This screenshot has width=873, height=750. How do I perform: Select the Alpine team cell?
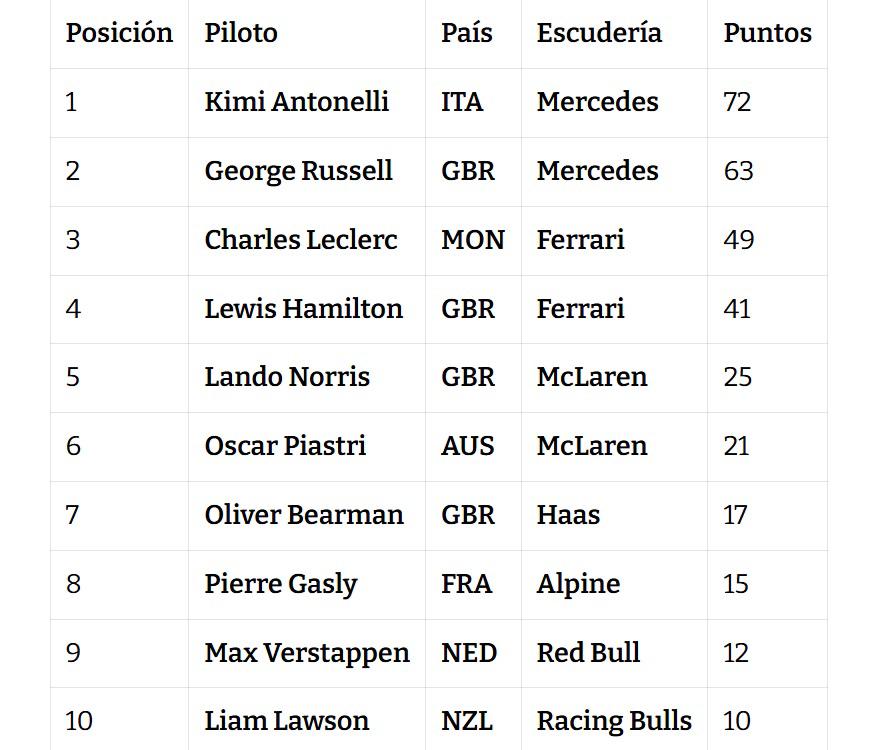578,584
